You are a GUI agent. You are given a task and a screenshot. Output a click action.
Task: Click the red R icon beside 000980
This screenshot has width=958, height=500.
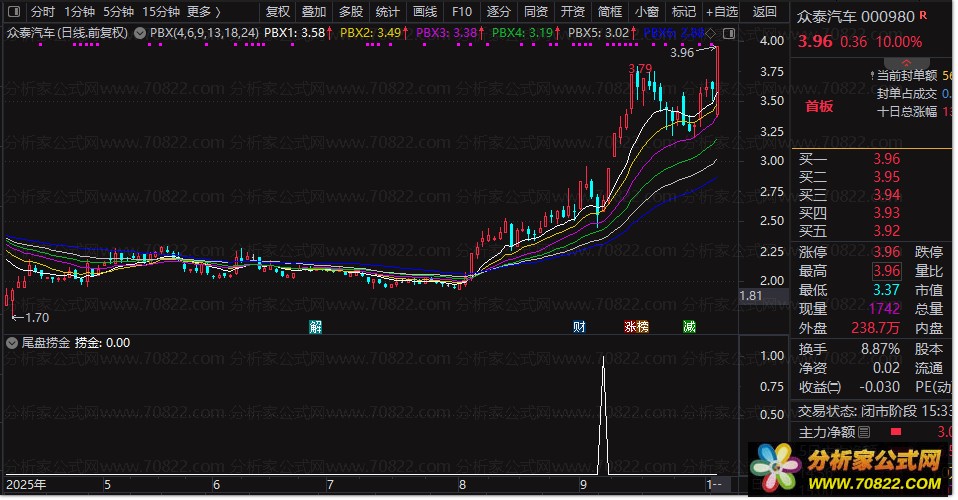[x=923, y=15]
